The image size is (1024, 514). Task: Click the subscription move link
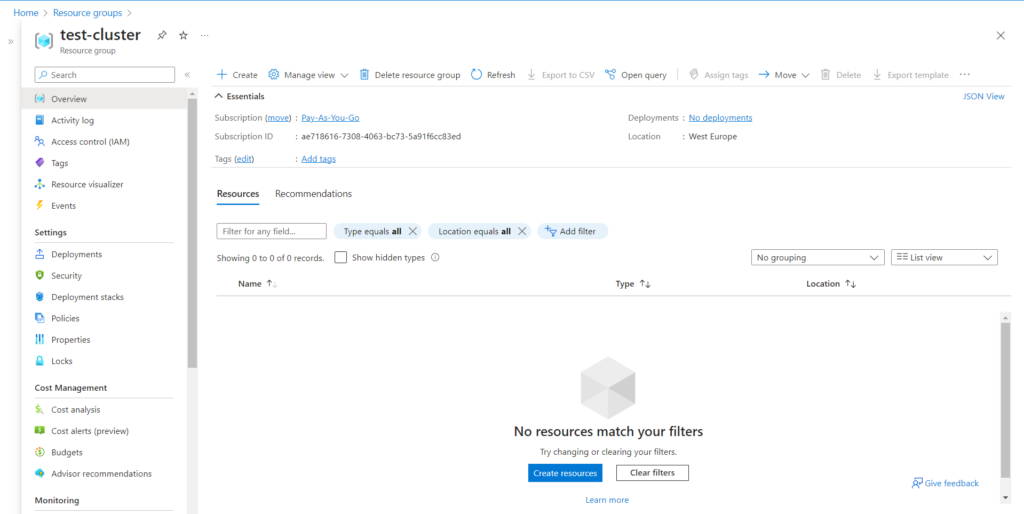tap(278, 118)
